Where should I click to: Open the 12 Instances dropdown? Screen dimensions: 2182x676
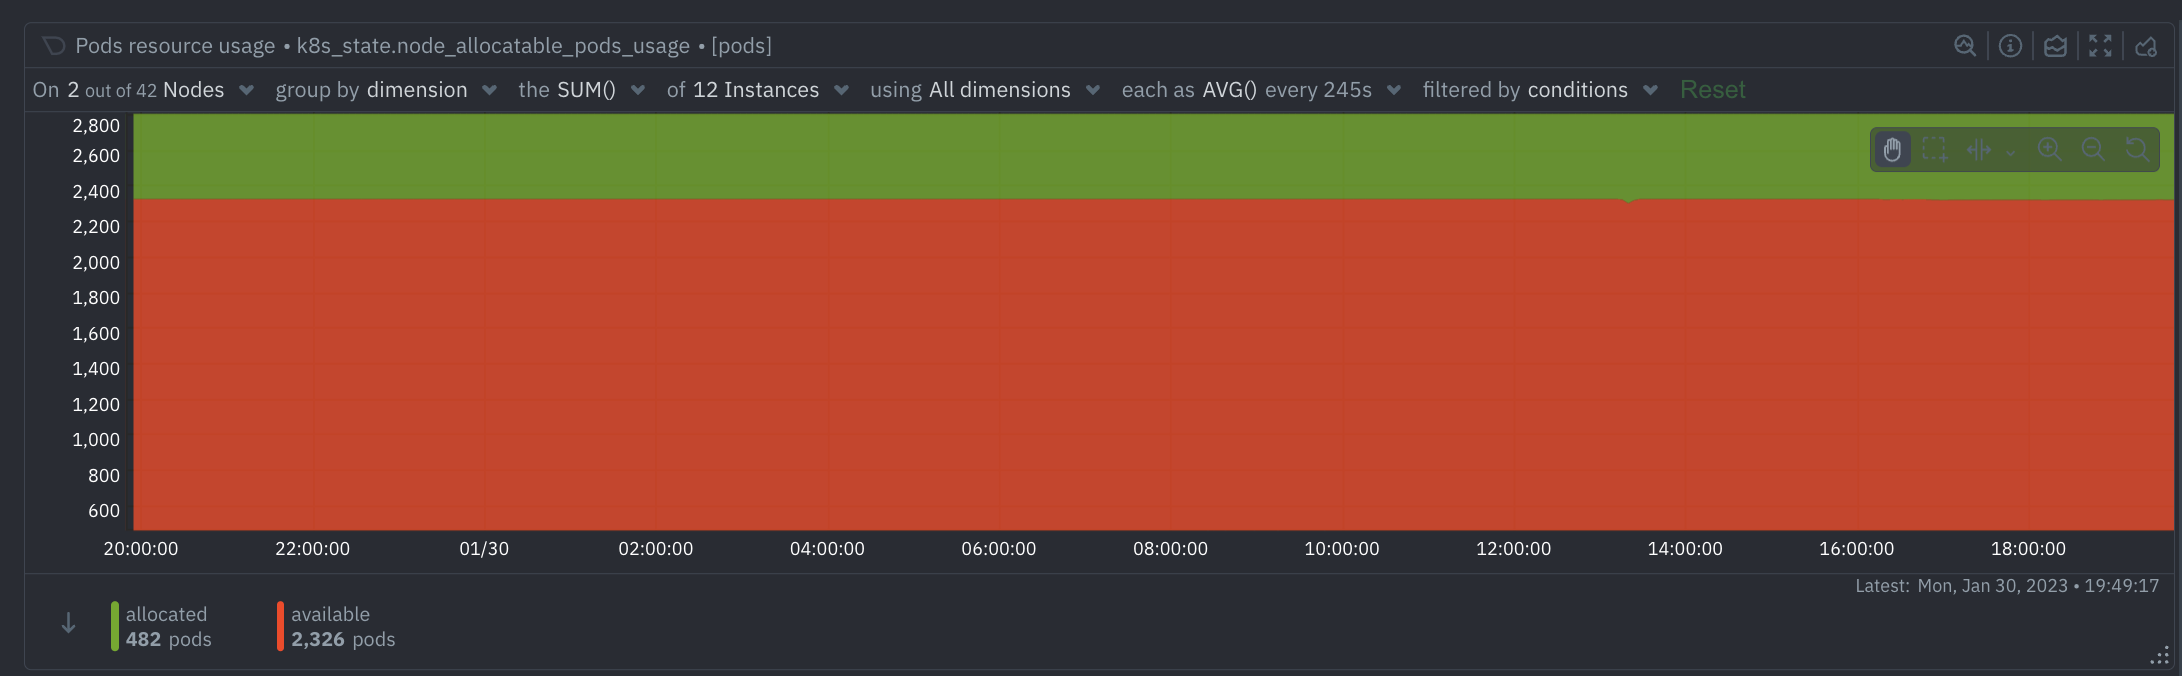click(x=758, y=90)
